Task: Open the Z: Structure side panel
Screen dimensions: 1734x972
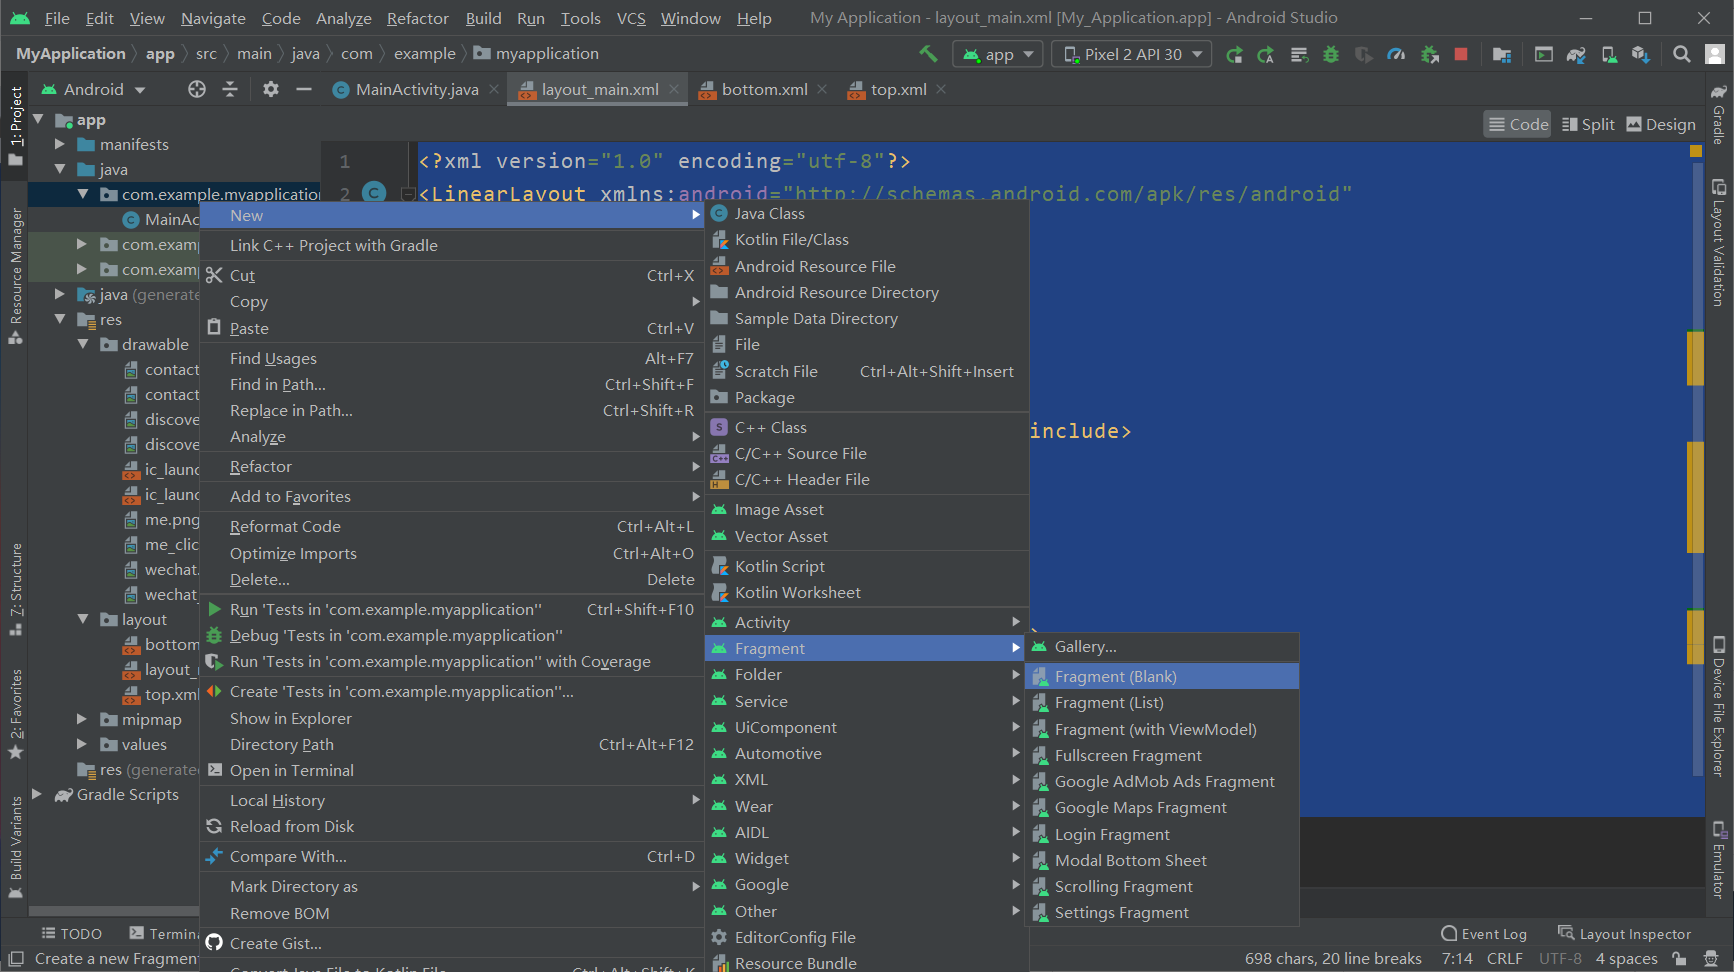Action: (x=16, y=589)
